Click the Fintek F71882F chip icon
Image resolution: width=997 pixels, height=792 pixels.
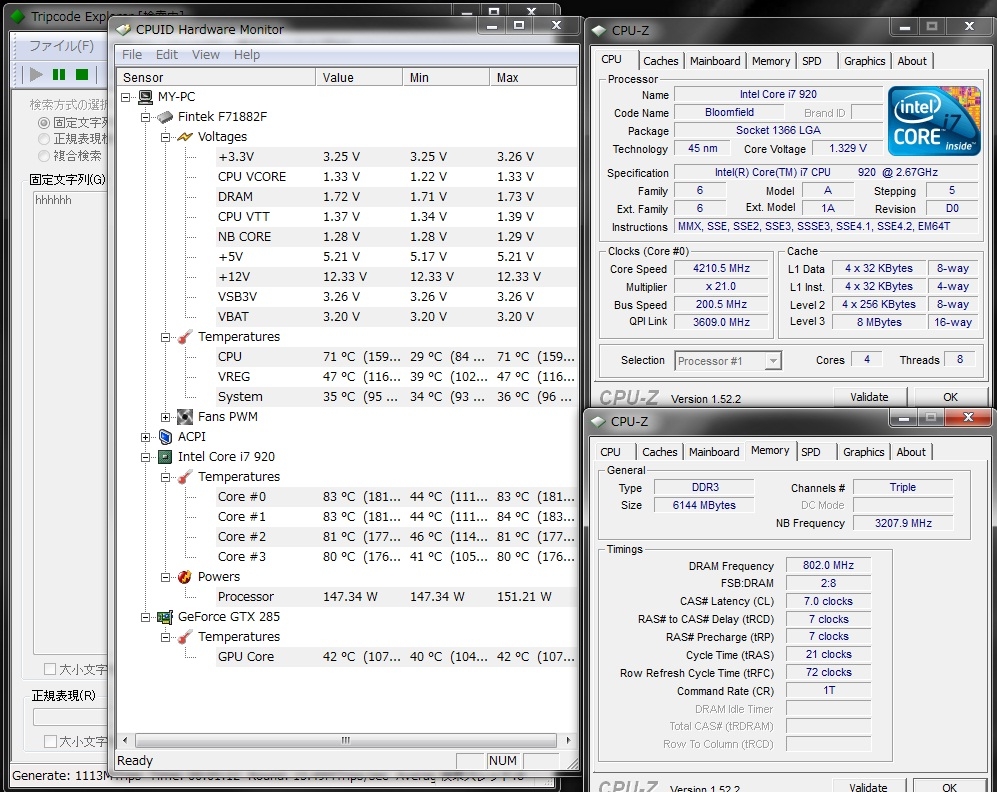pos(165,117)
